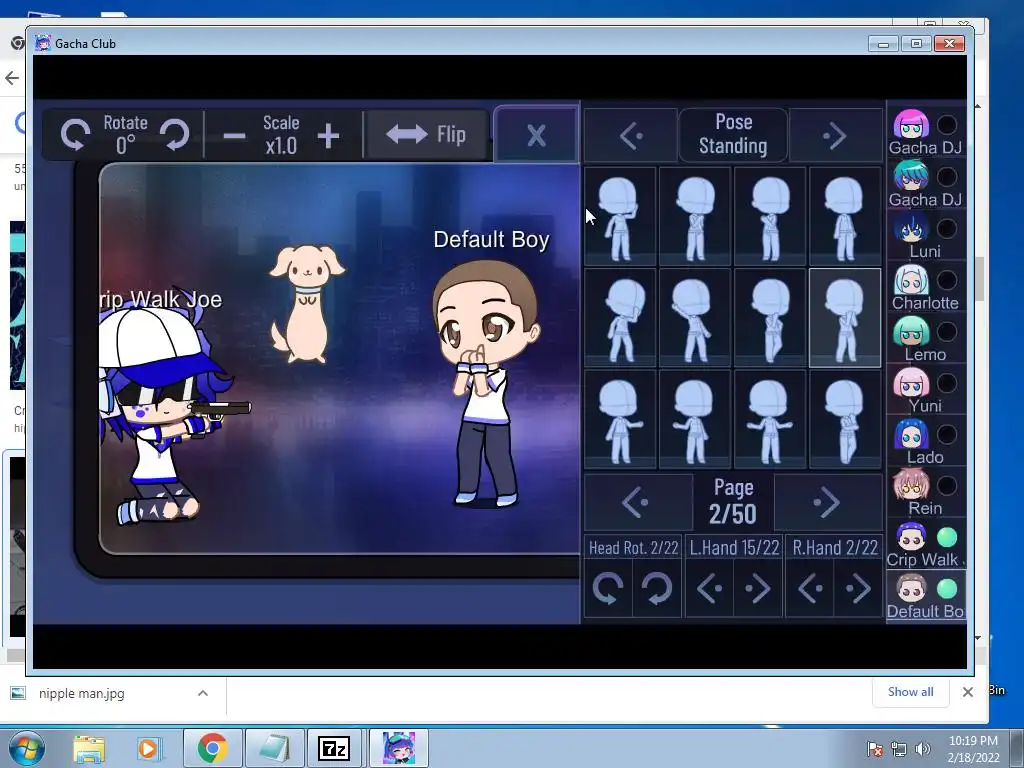The image size is (1024, 768).
Task: Go to next pose page arrow
Action: point(828,502)
